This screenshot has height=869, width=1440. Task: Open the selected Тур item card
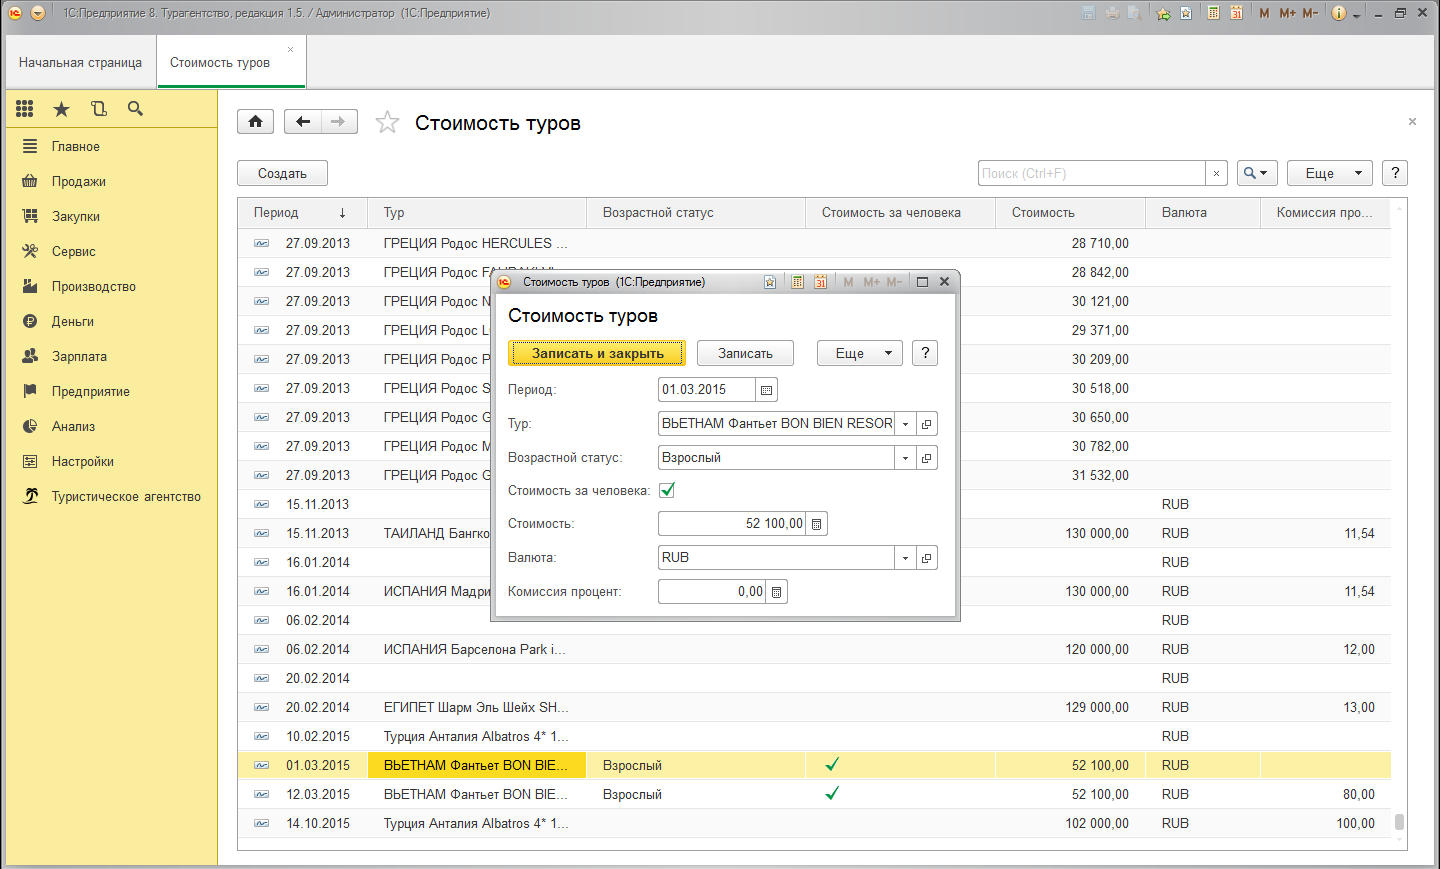927,424
